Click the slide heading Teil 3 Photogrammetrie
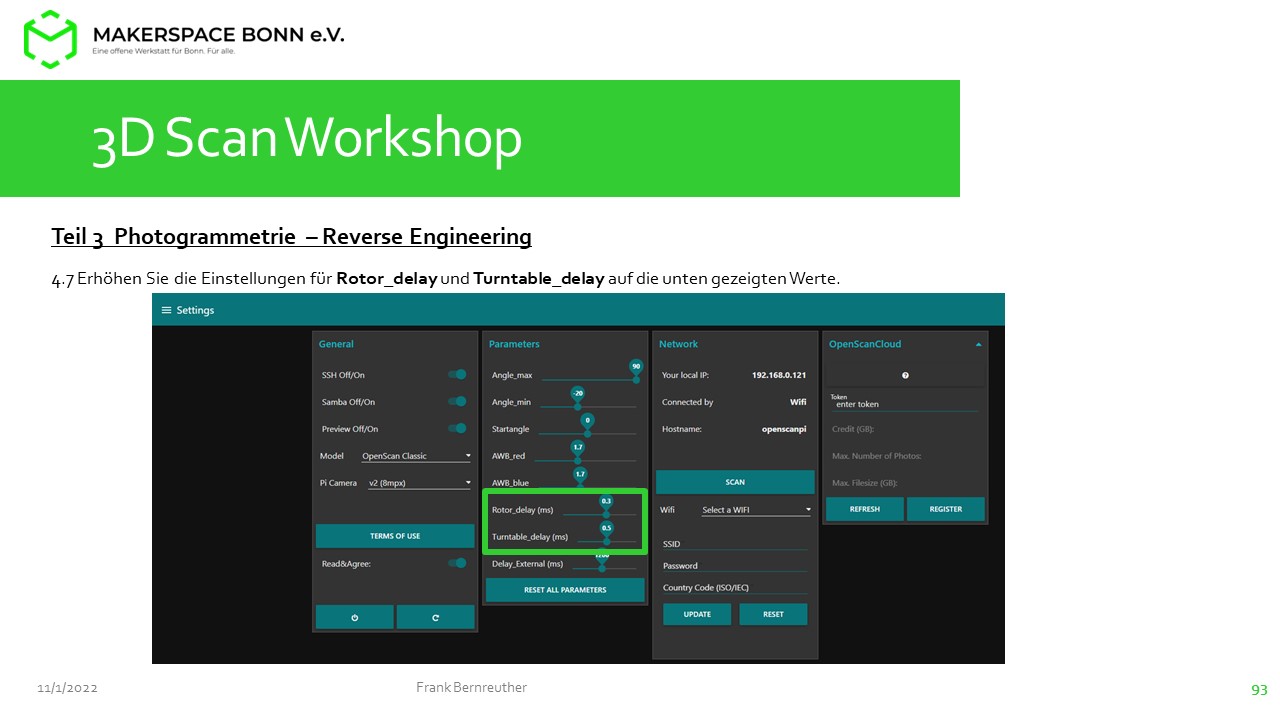This screenshot has height=720, width=1280. pos(291,237)
